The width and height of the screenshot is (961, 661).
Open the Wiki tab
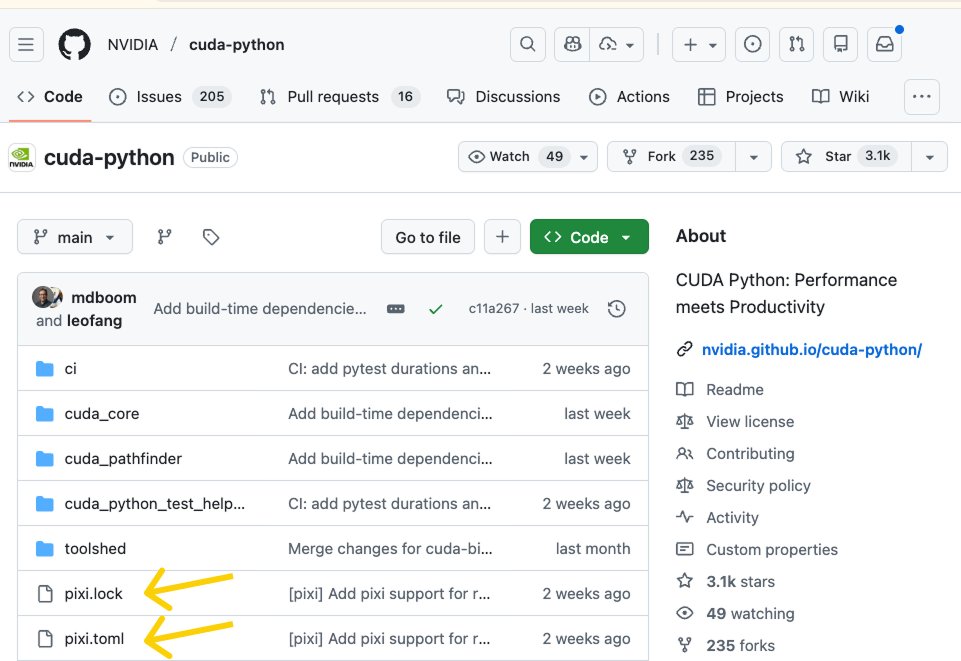841,97
